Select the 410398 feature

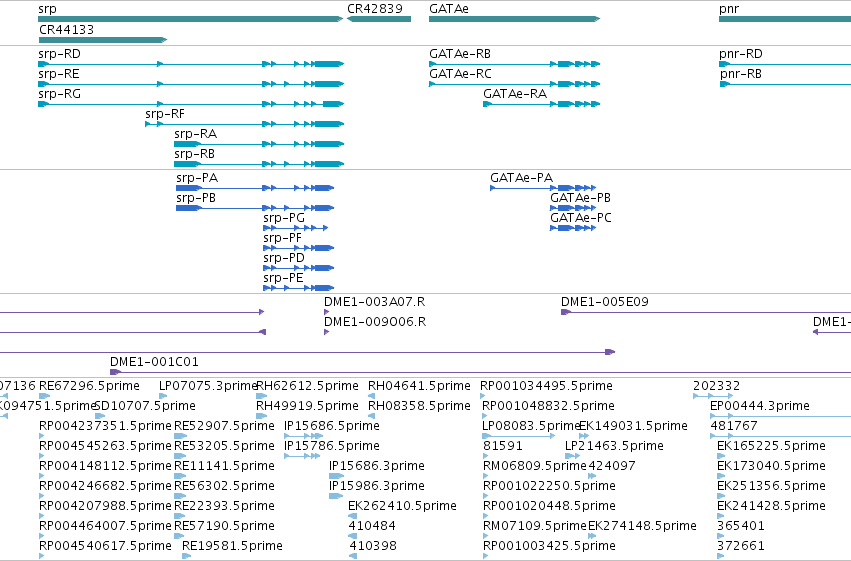click(x=353, y=556)
